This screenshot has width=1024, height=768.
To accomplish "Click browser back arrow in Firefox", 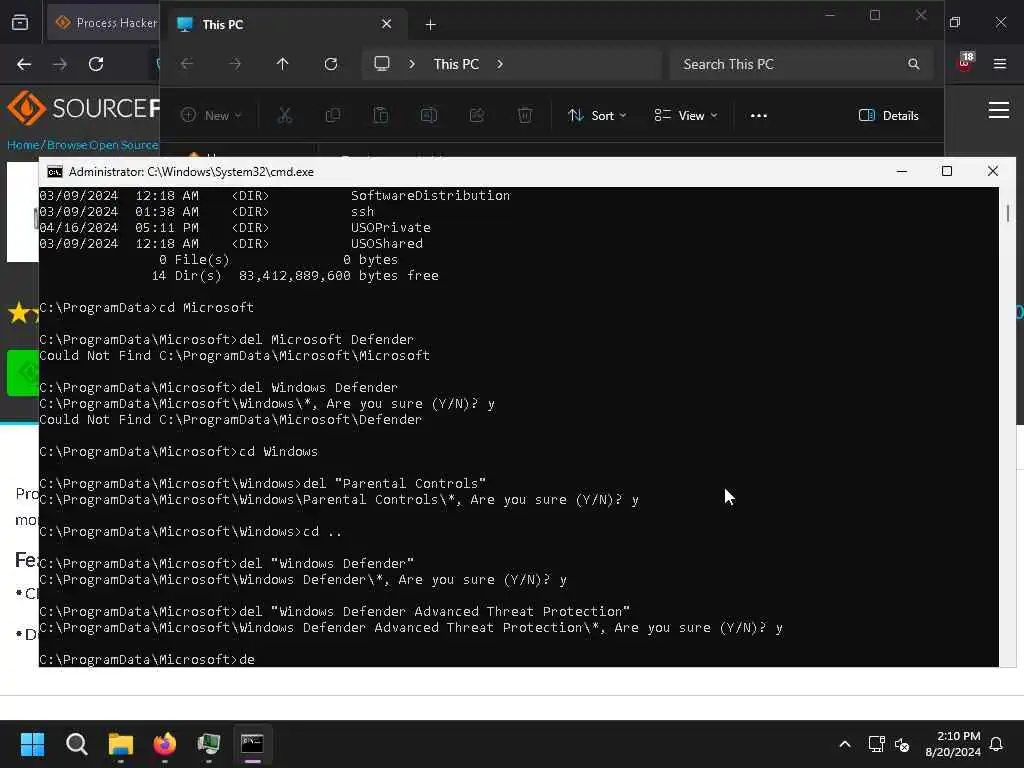I will pyautogui.click(x=24, y=64).
